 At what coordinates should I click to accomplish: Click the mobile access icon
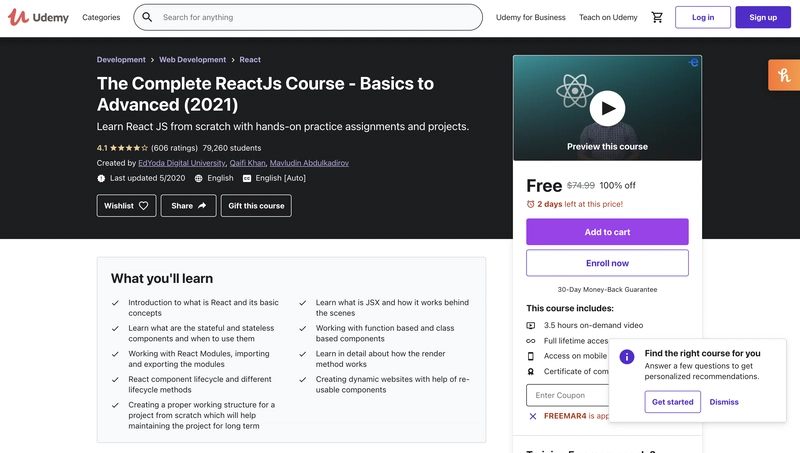[x=531, y=356]
